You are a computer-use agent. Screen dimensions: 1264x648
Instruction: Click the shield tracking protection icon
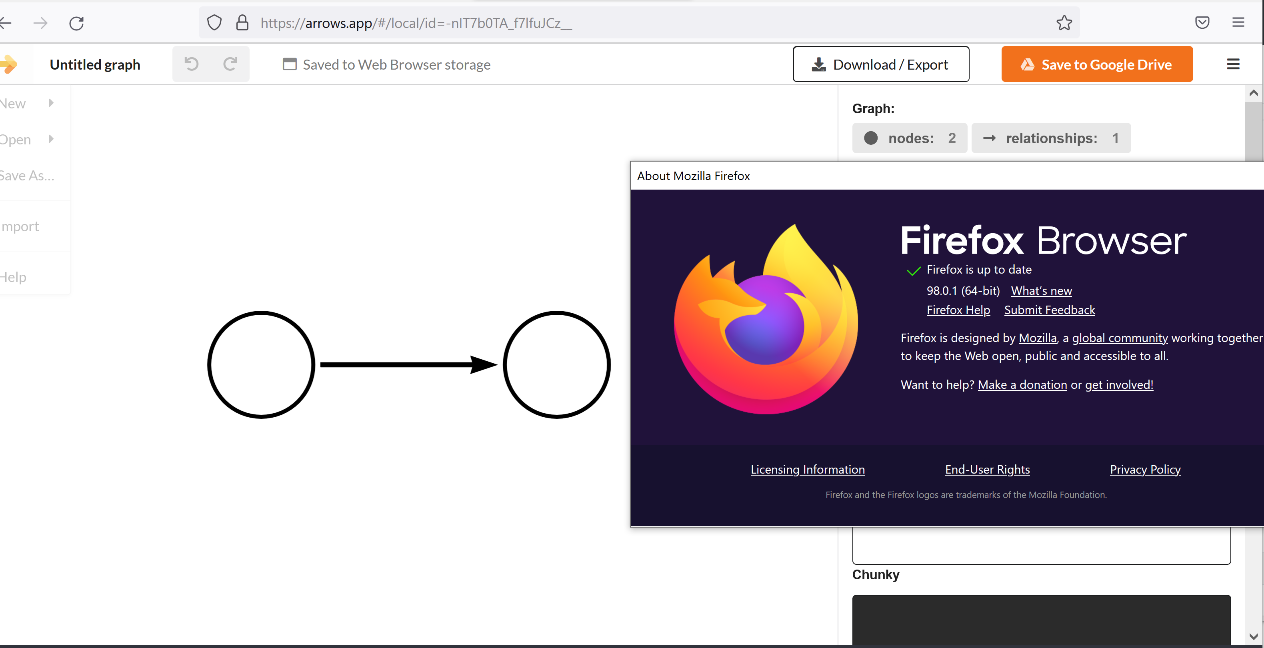[214, 22]
